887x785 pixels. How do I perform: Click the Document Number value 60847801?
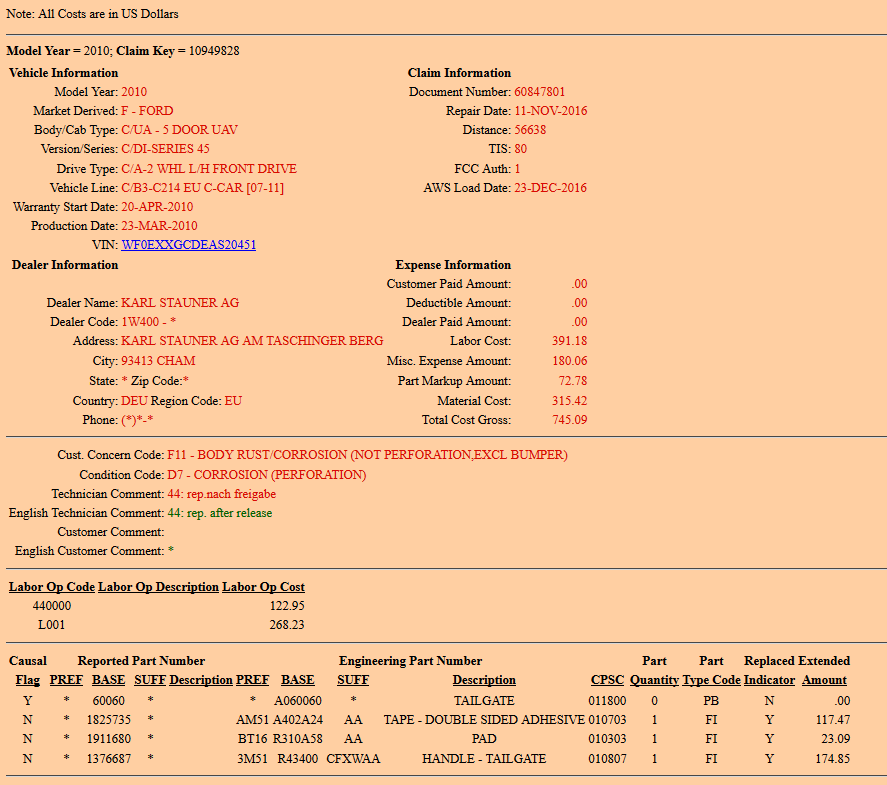click(x=539, y=92)
